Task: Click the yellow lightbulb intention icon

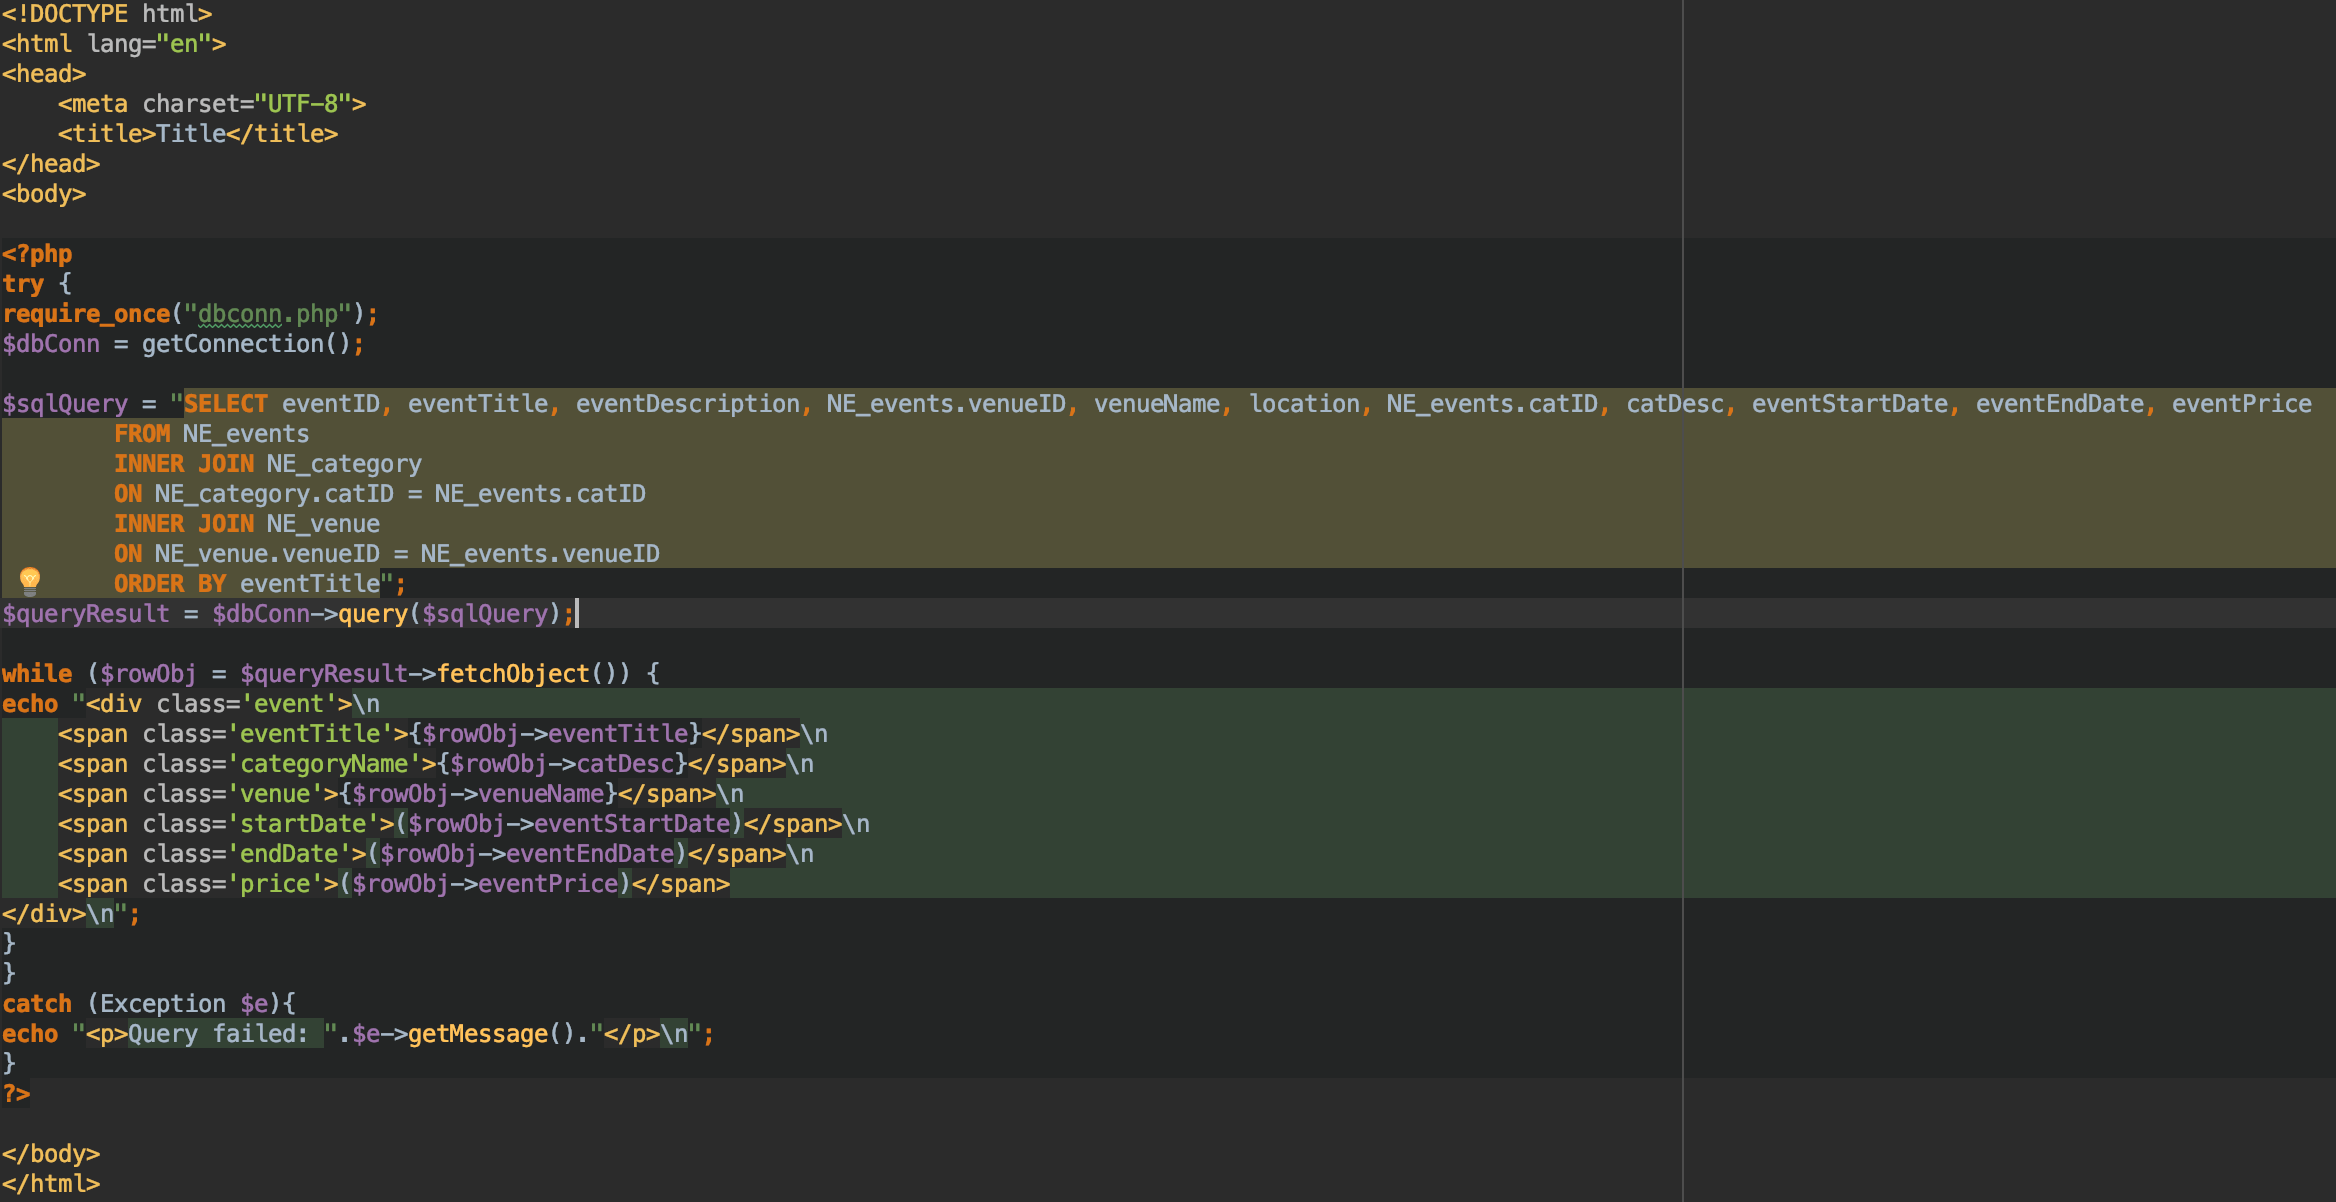Action: 30,580
